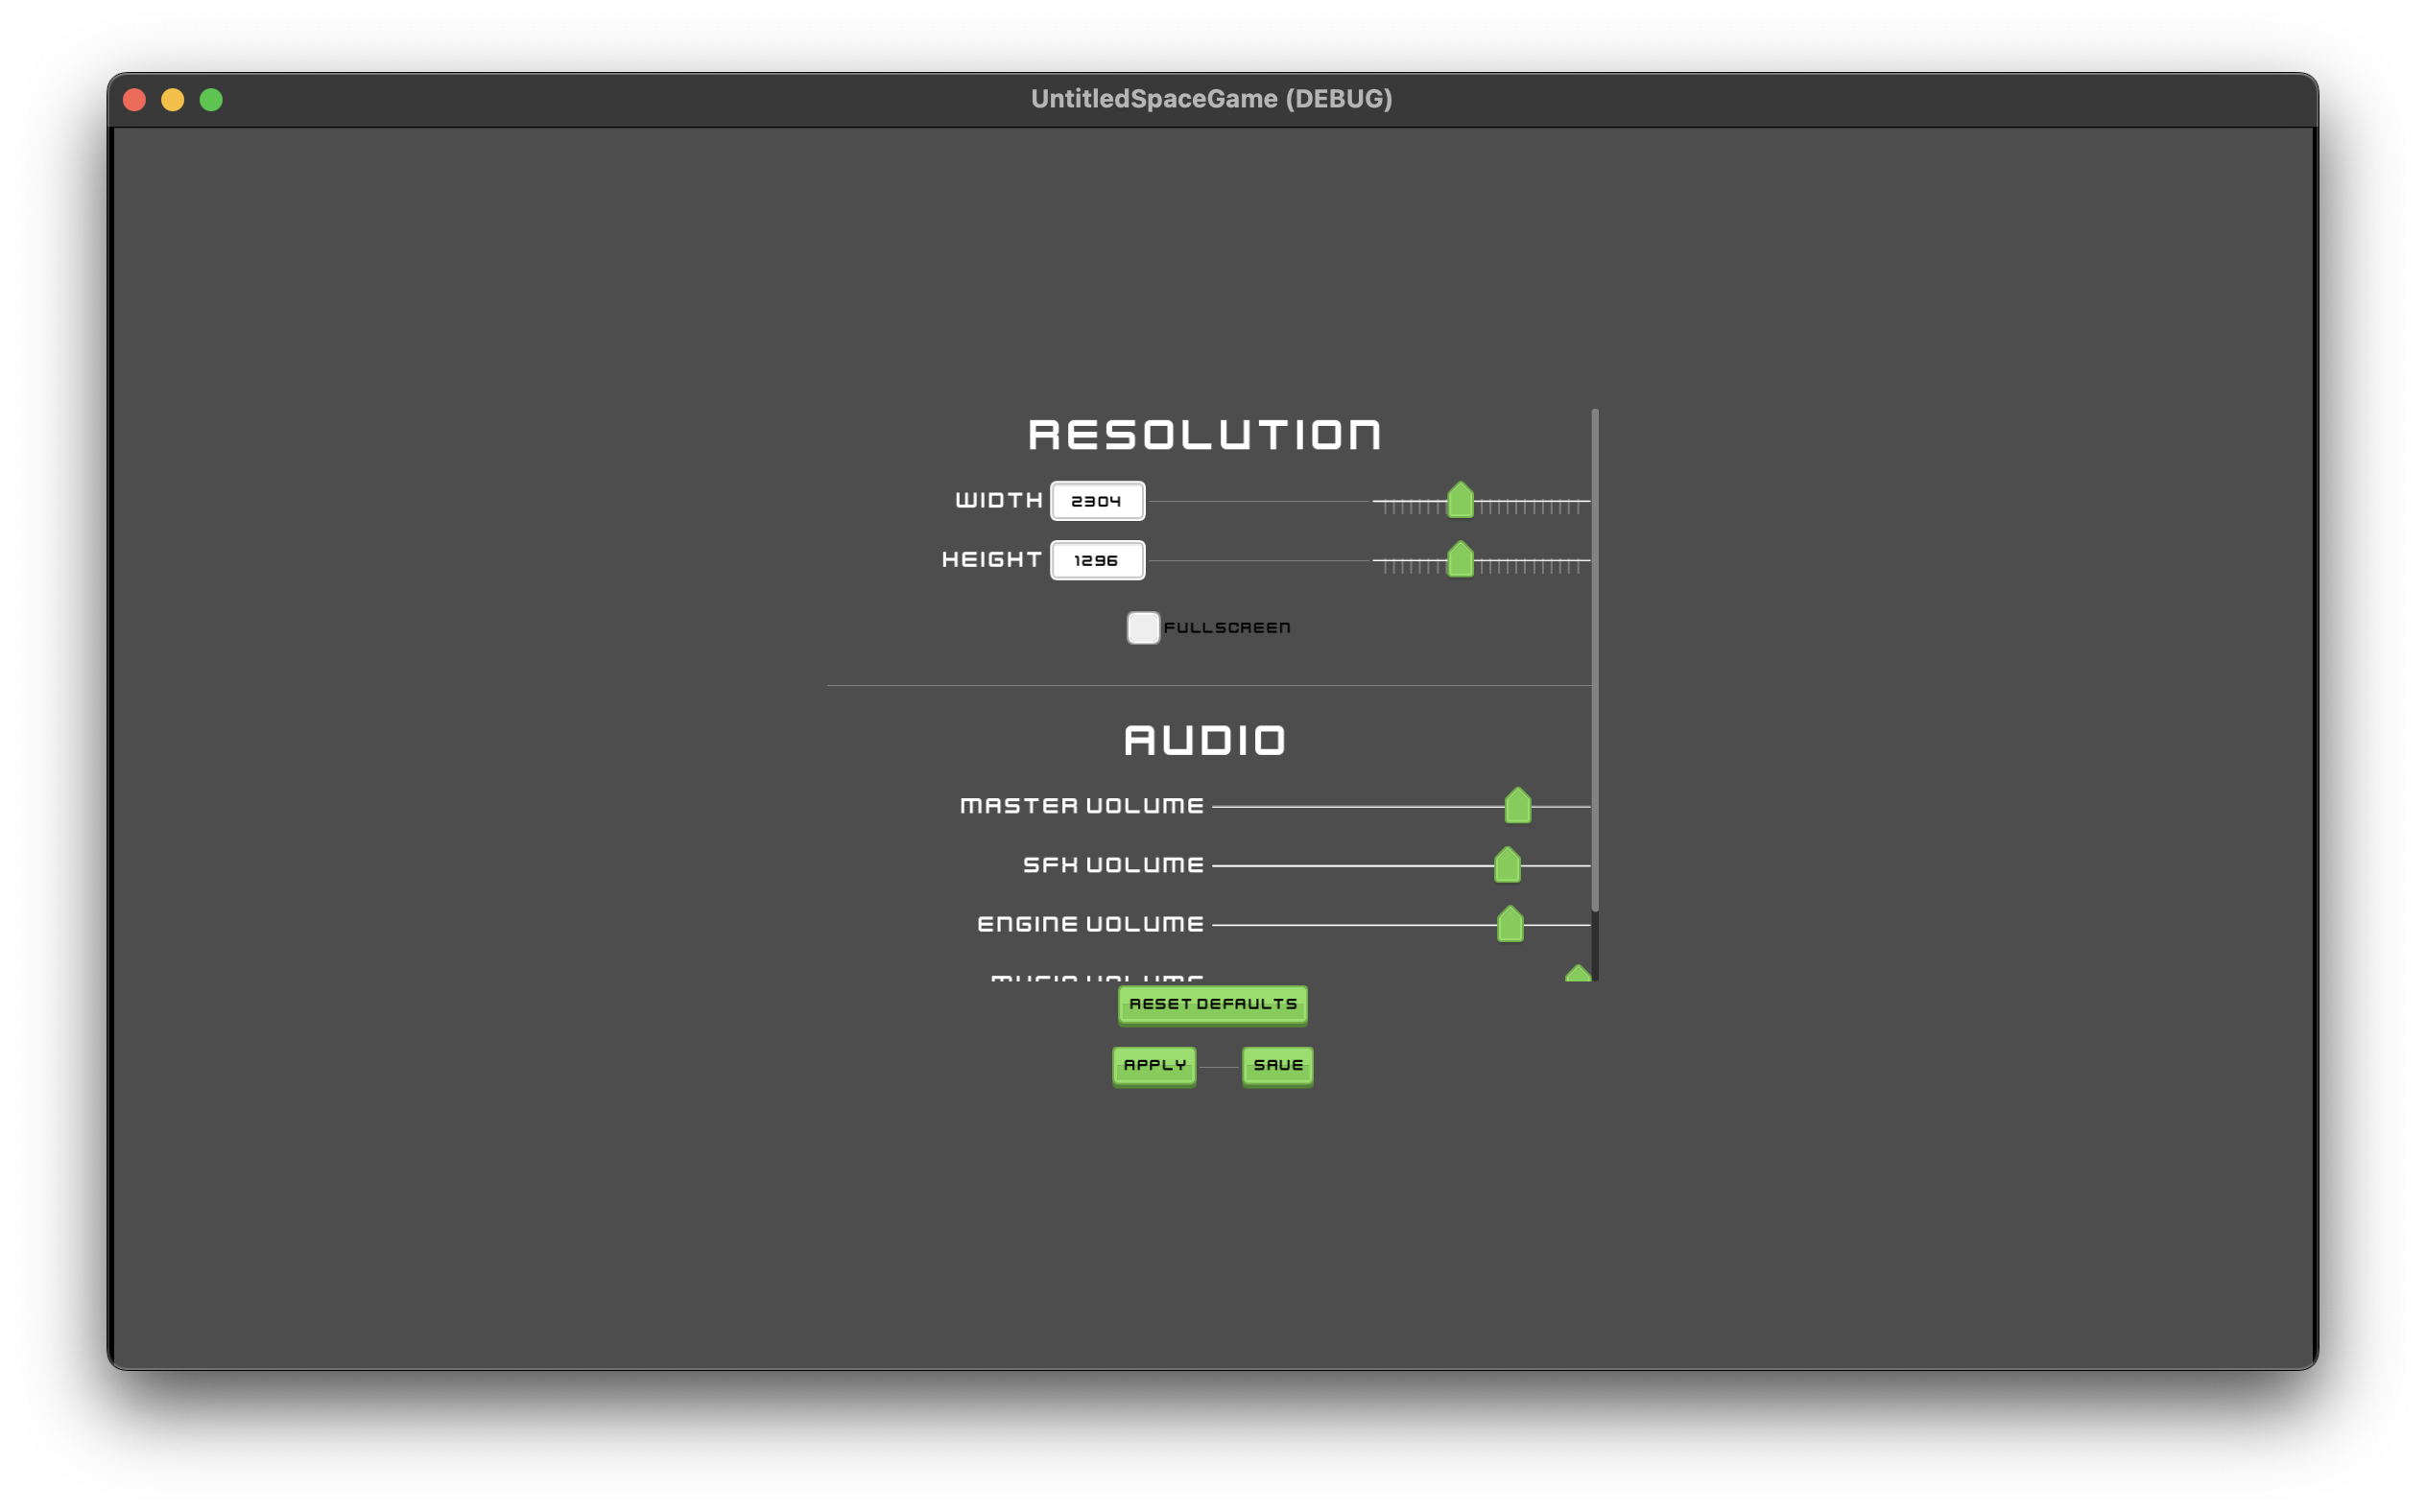Image resolution: width=2426 pixels, height=1512 pixels.
Task: Click the Master Volume label
Action: [1083, 804]
